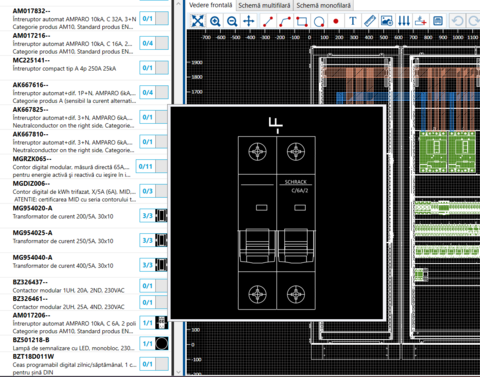Select the polyline curve drawing tool

coord(285,21)
